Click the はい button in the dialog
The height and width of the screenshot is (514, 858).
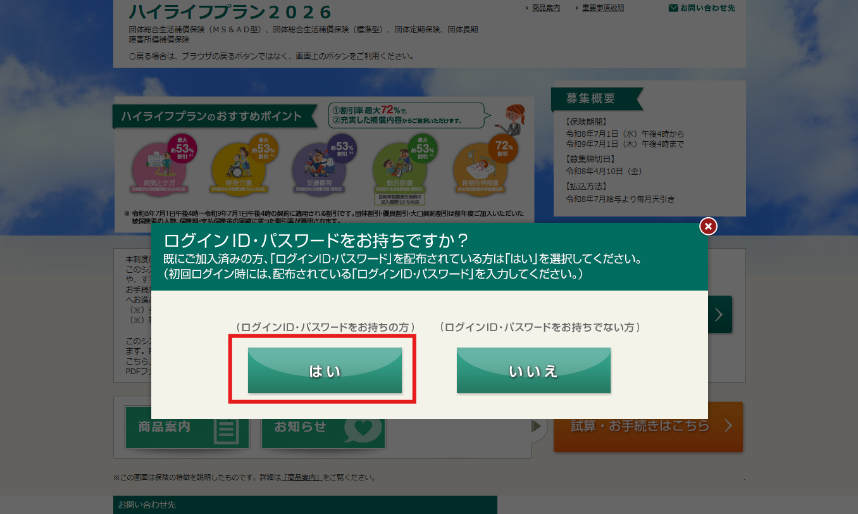click(325, 371)
